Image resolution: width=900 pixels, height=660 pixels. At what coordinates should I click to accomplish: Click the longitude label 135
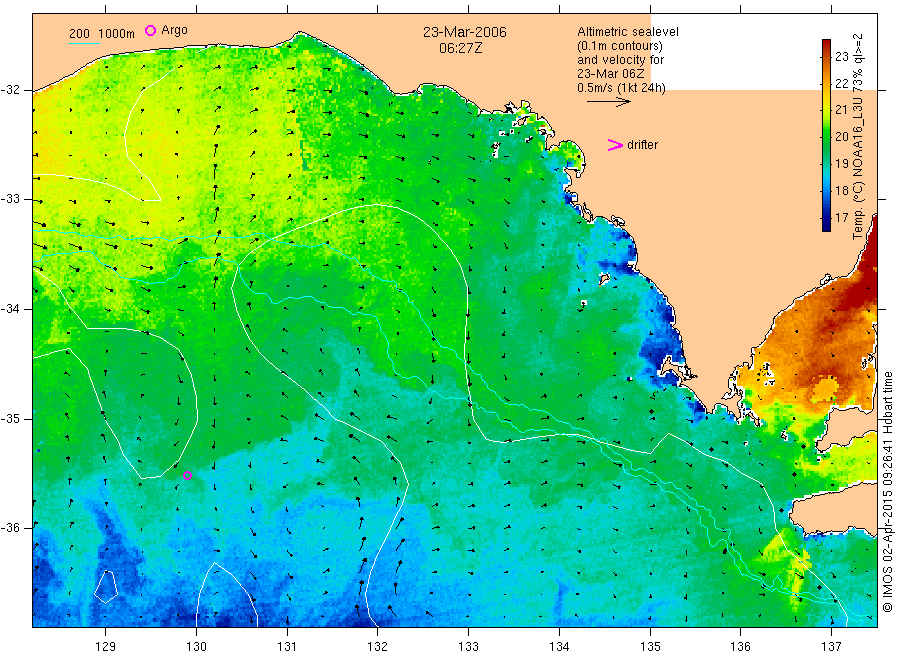[650, 647]
